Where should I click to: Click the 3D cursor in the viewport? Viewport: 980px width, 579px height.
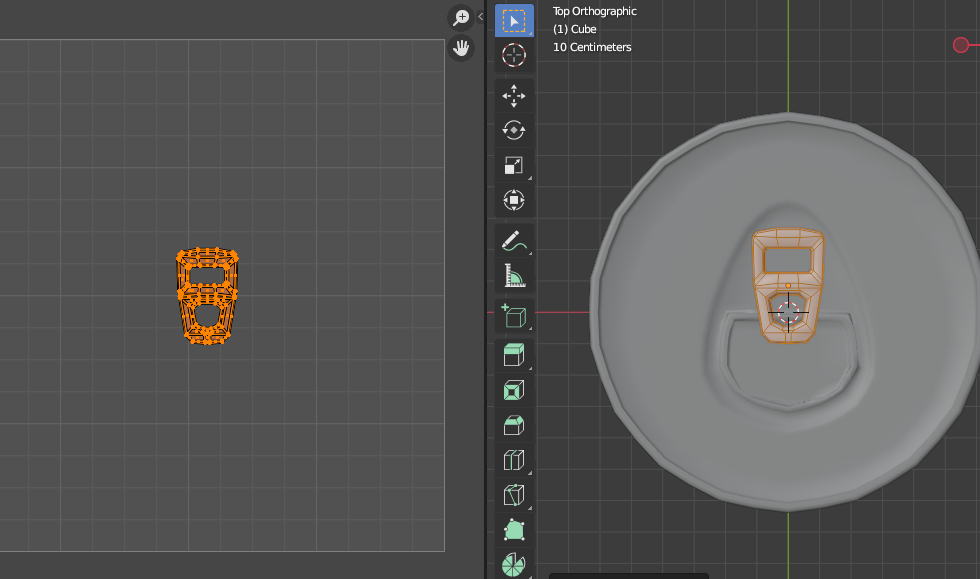click(x=788, y=311)
